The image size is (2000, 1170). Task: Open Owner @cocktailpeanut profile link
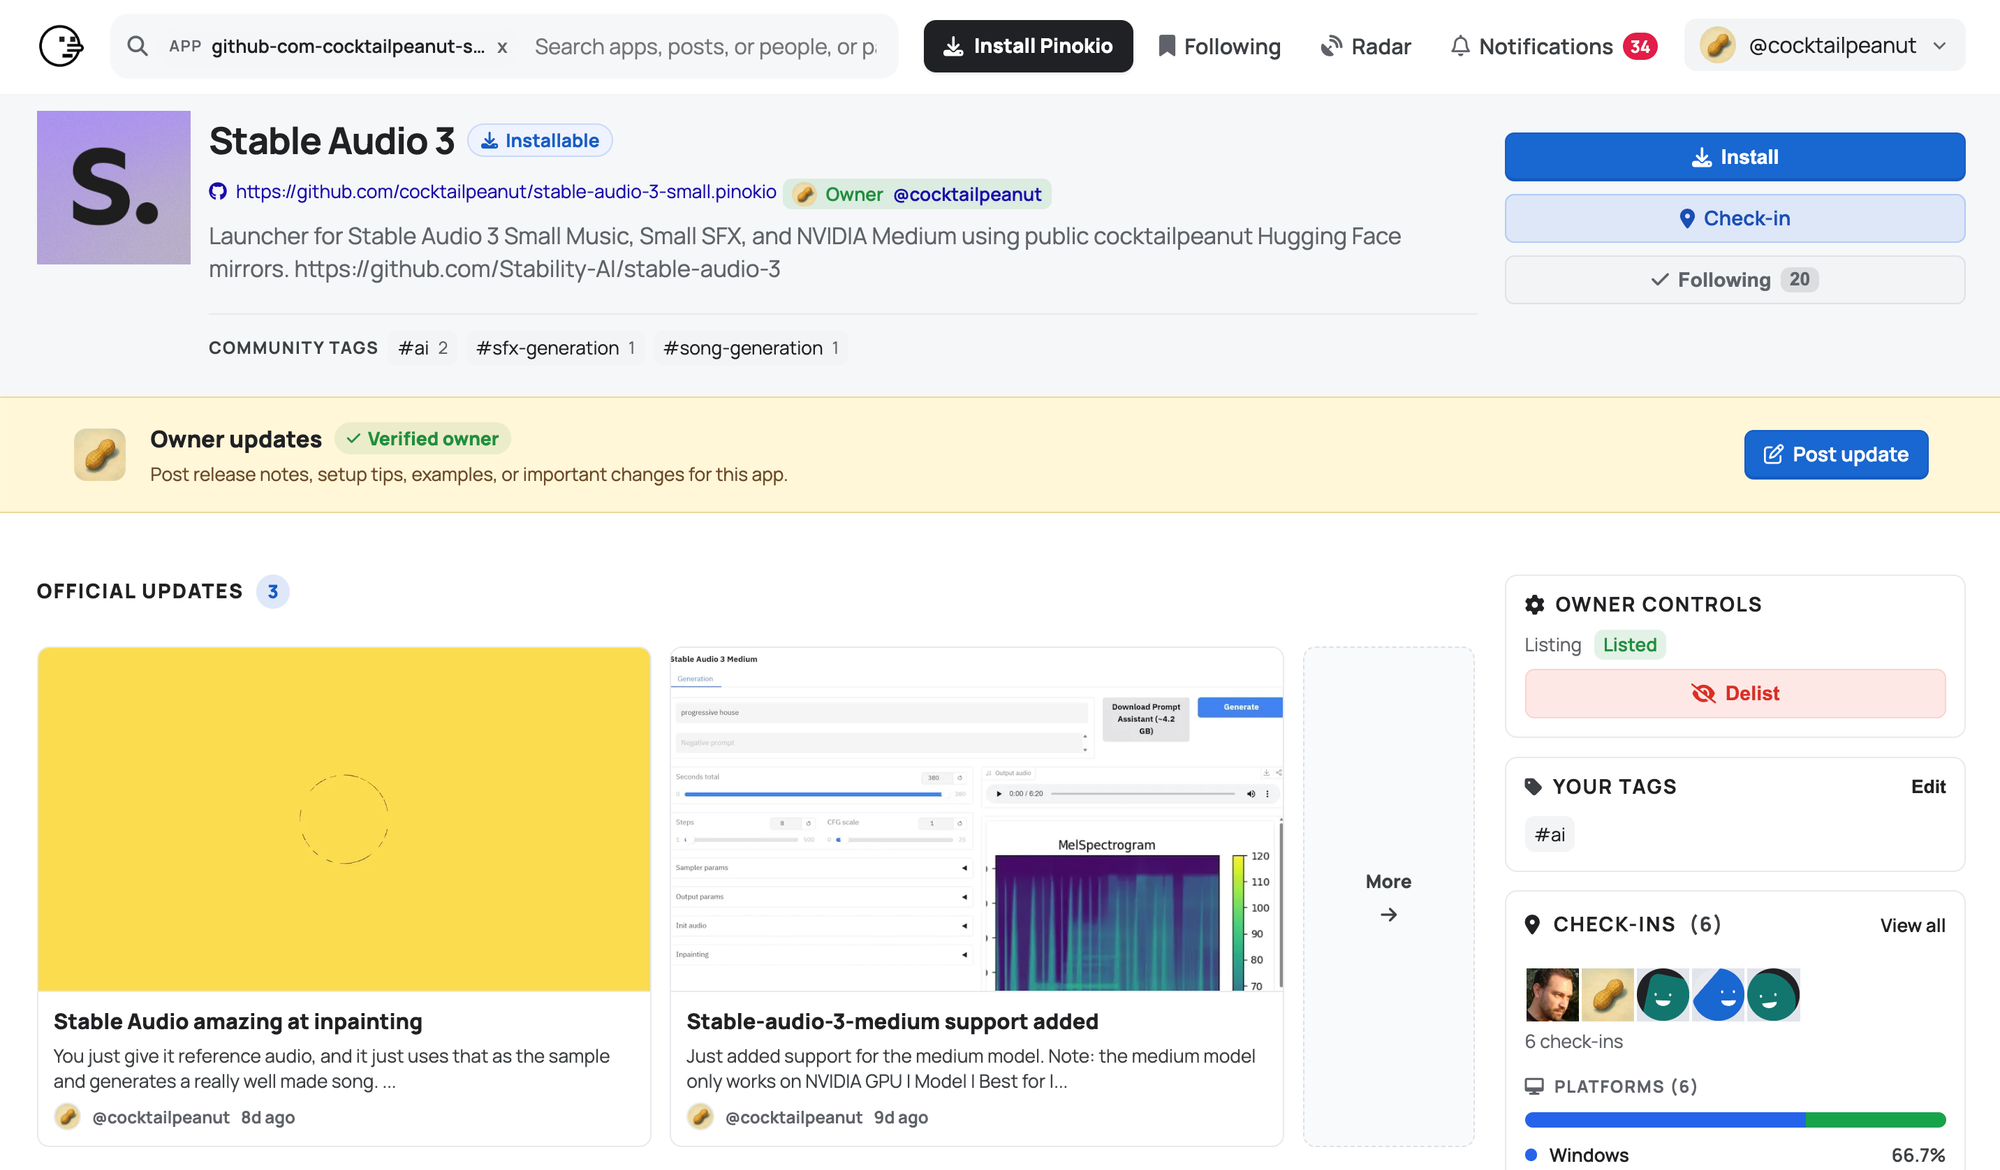pos(918,194)
